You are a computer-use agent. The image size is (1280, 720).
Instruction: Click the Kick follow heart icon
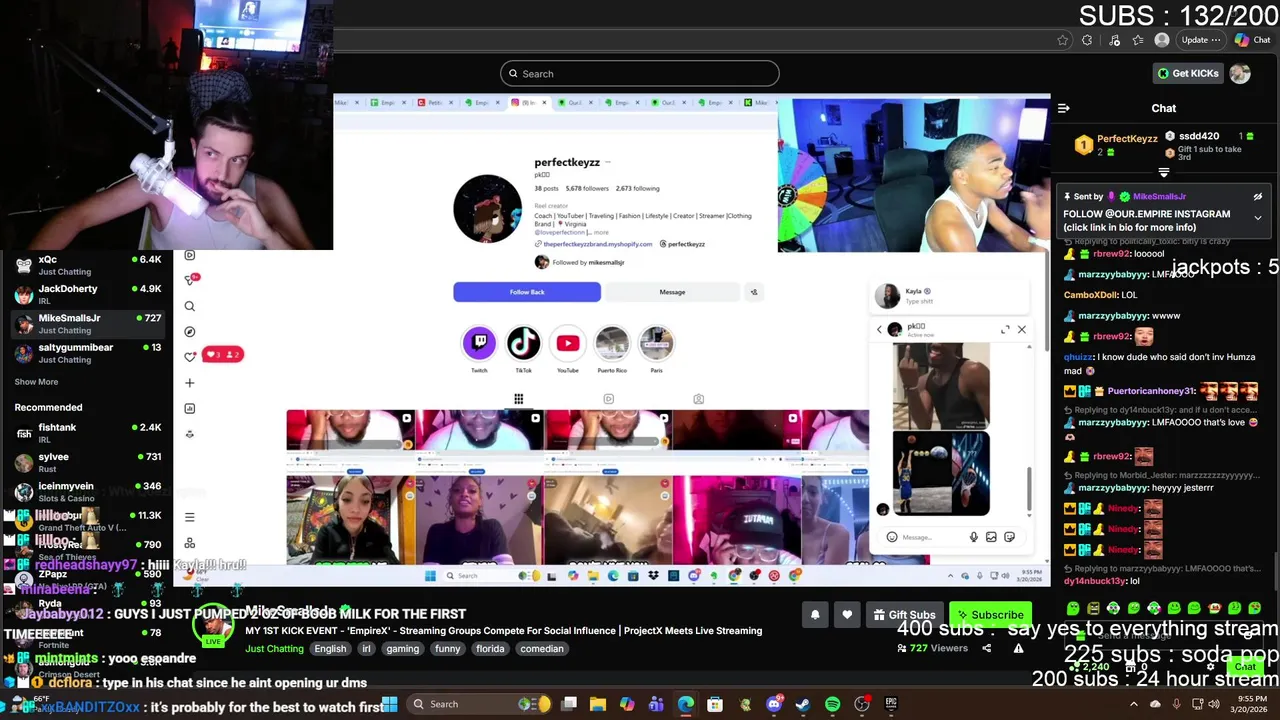847,615
